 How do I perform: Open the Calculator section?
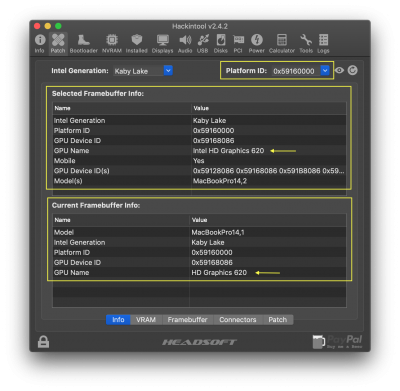[282, 44]
